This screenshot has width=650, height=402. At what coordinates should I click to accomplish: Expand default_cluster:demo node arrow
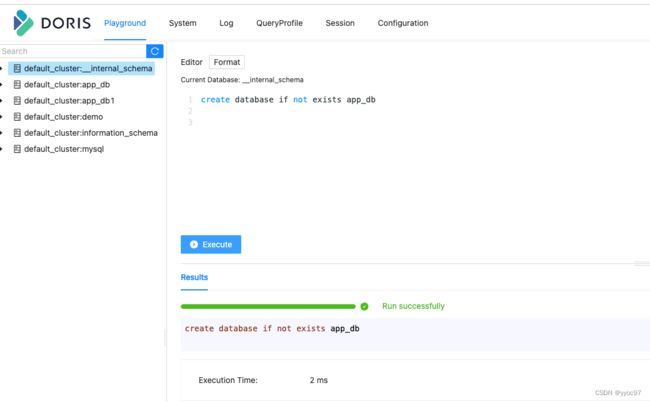coord(2,117)
